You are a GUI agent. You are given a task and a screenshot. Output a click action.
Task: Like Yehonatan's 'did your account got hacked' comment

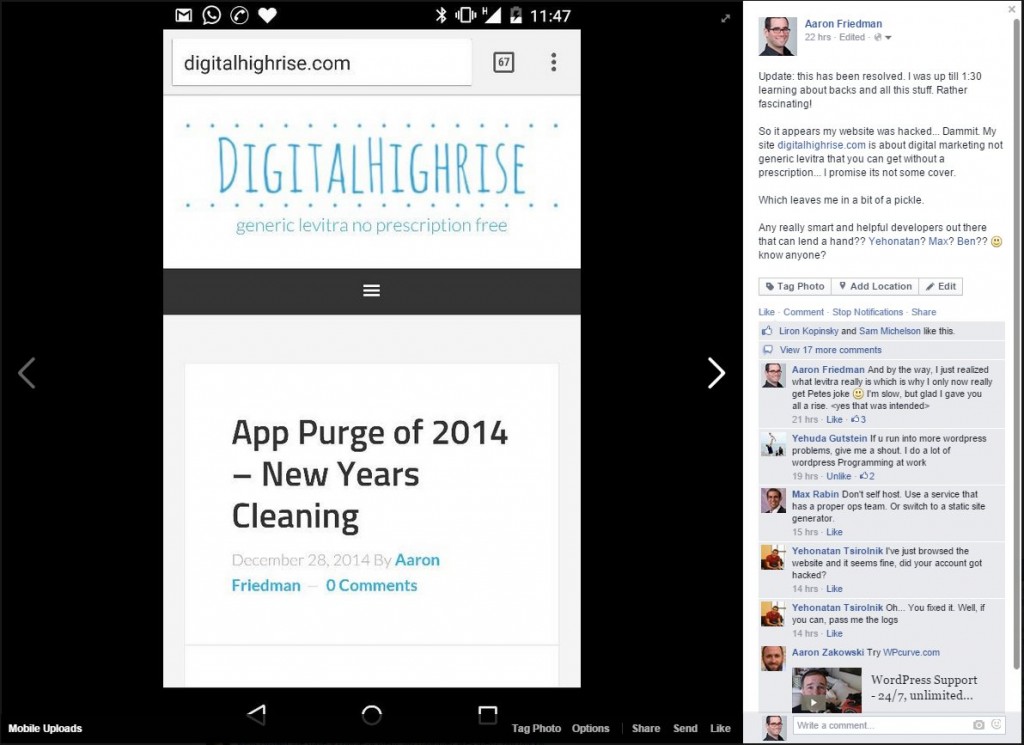(x=834, y=589)
